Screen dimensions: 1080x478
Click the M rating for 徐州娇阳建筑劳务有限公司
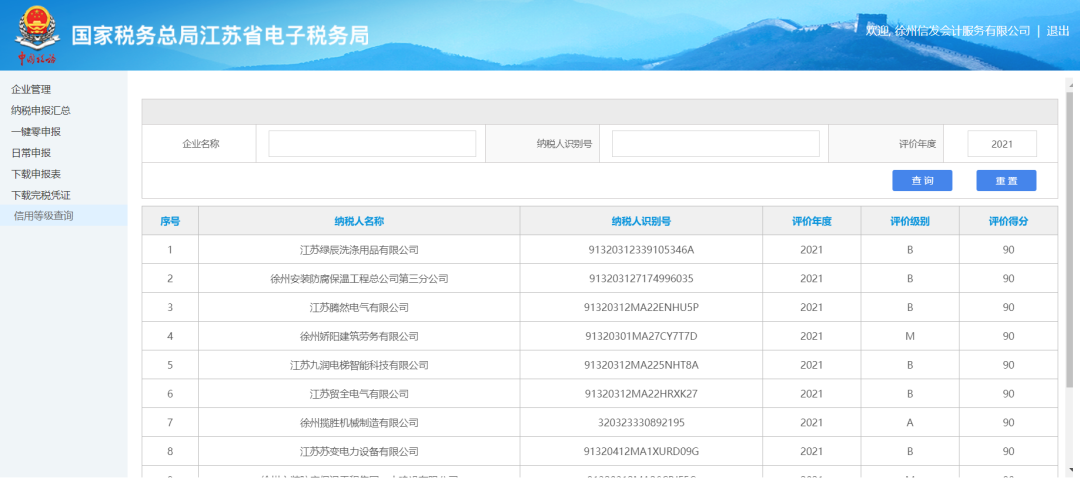tap(910, 336)
